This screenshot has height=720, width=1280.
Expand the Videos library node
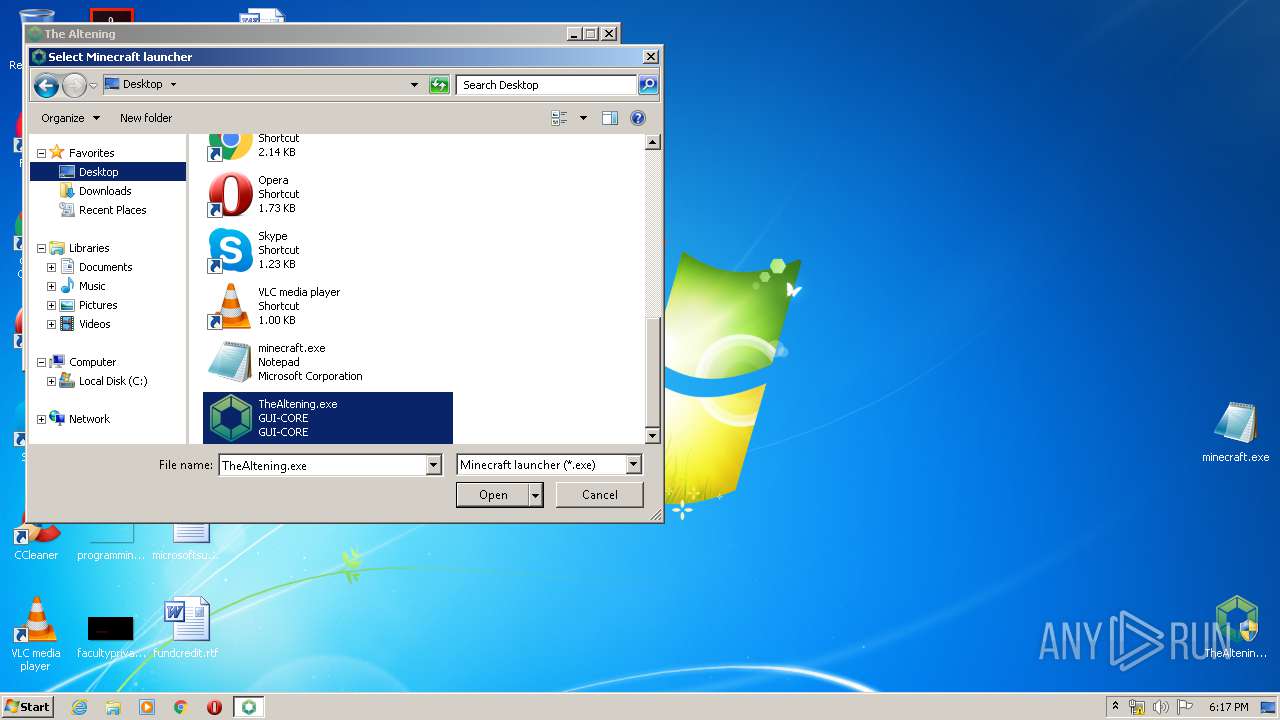51,324
